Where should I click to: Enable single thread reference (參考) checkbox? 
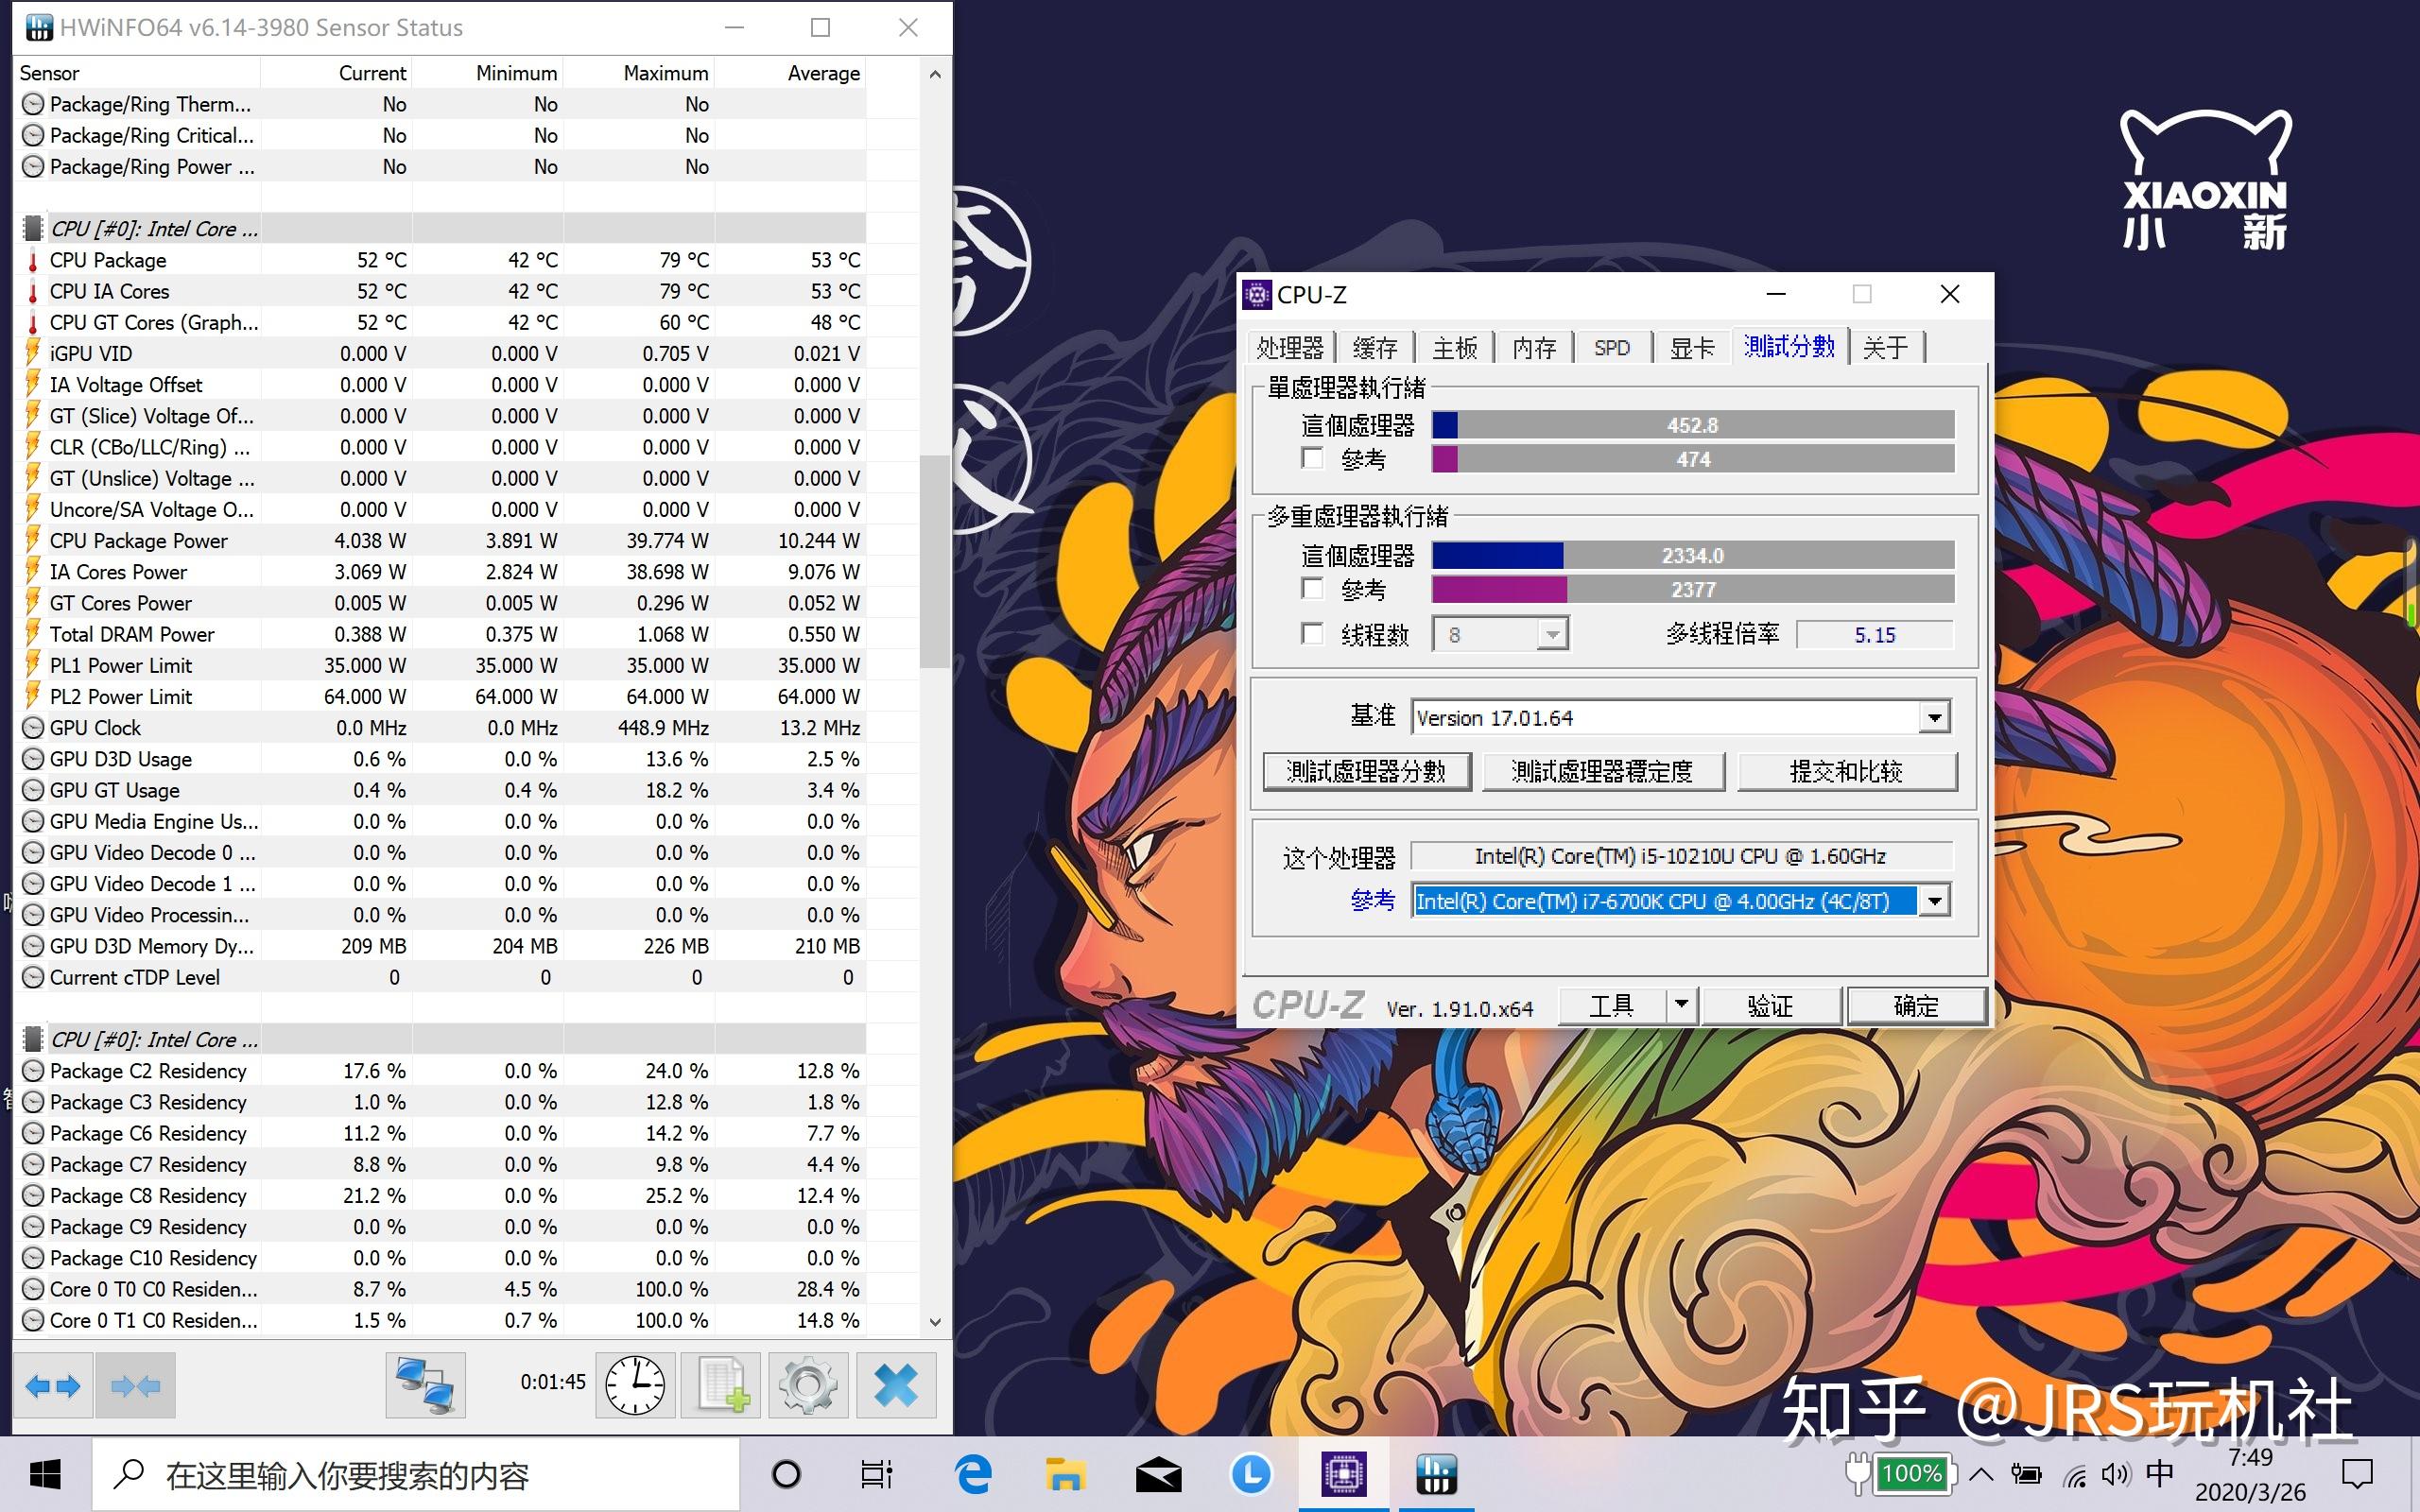click(x=1312, y=459)
